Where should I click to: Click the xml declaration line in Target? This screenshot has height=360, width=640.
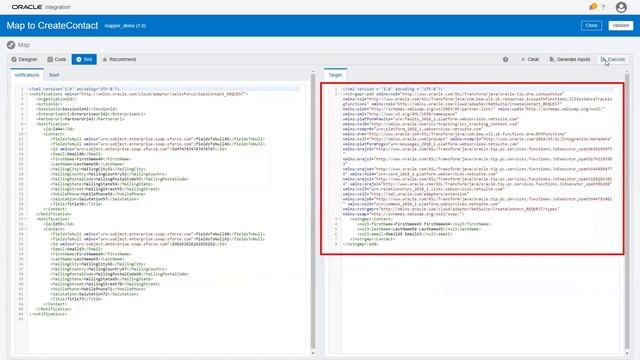(x=393, y=89)
